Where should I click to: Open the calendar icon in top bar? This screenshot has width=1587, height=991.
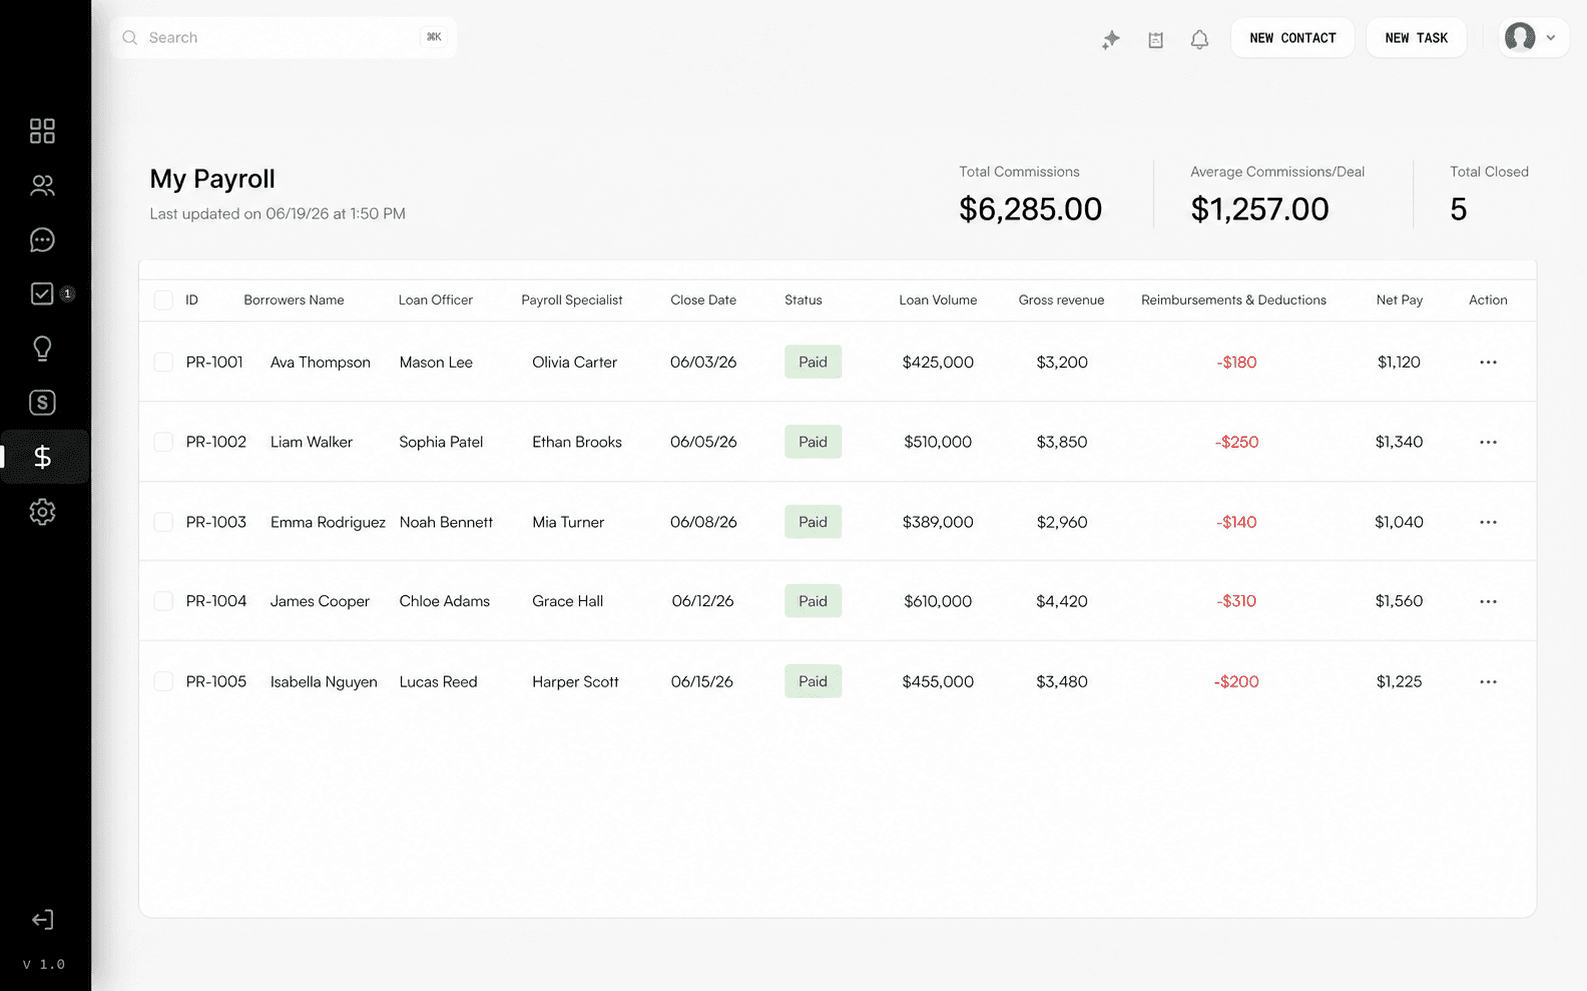point(1156,39)
